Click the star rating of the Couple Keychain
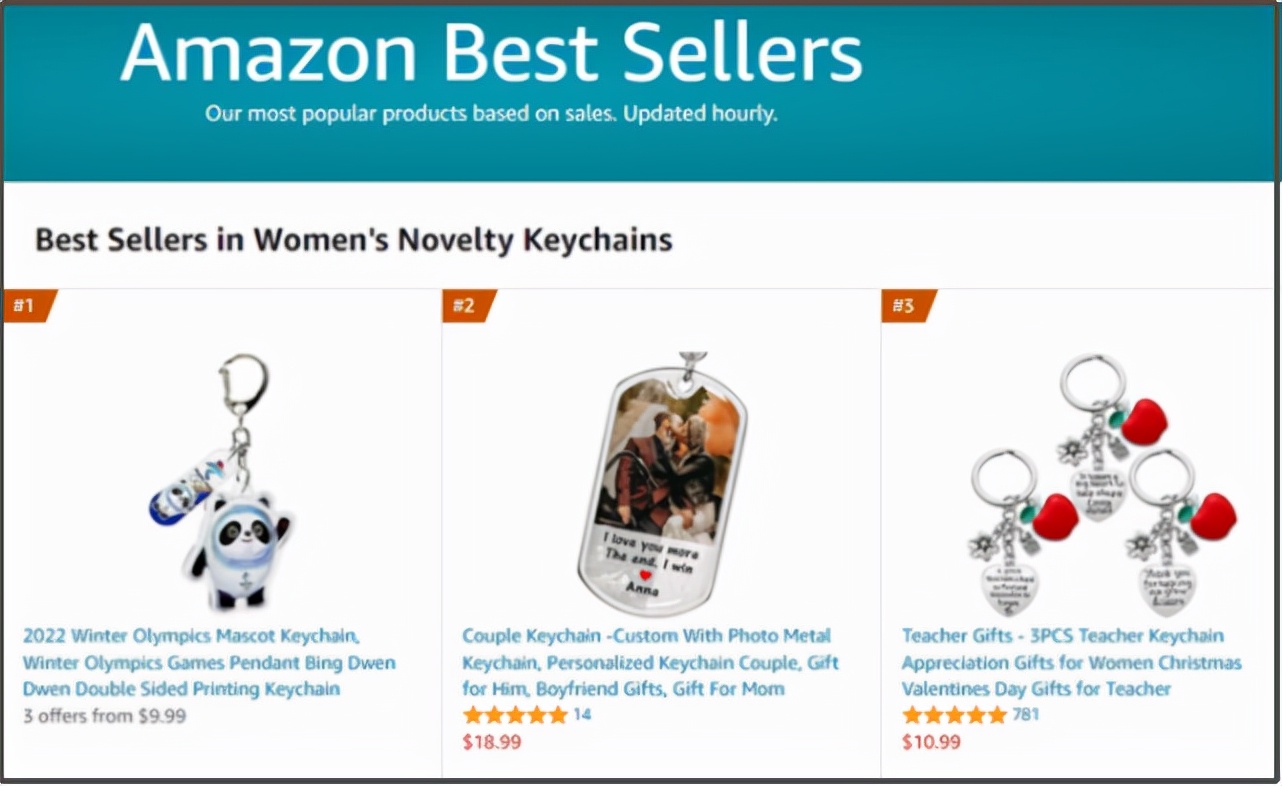Screen dimensions: 1282x786 [x=514, y=715]
